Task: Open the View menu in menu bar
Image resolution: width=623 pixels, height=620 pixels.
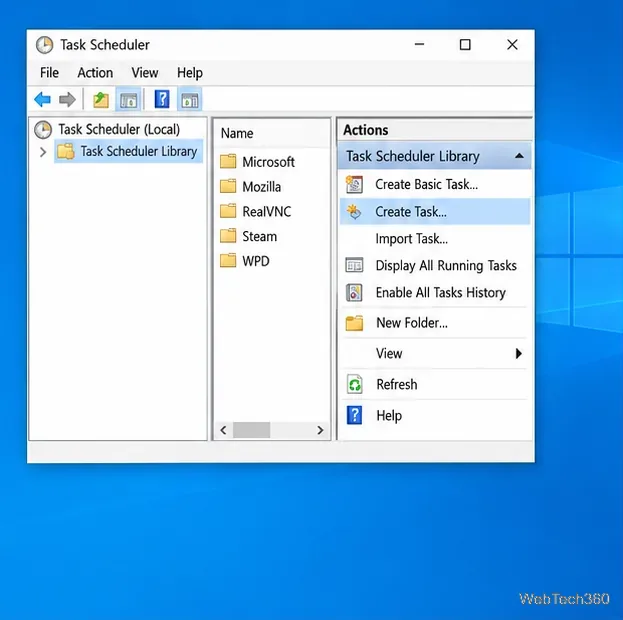Action: tap(145, 73)
